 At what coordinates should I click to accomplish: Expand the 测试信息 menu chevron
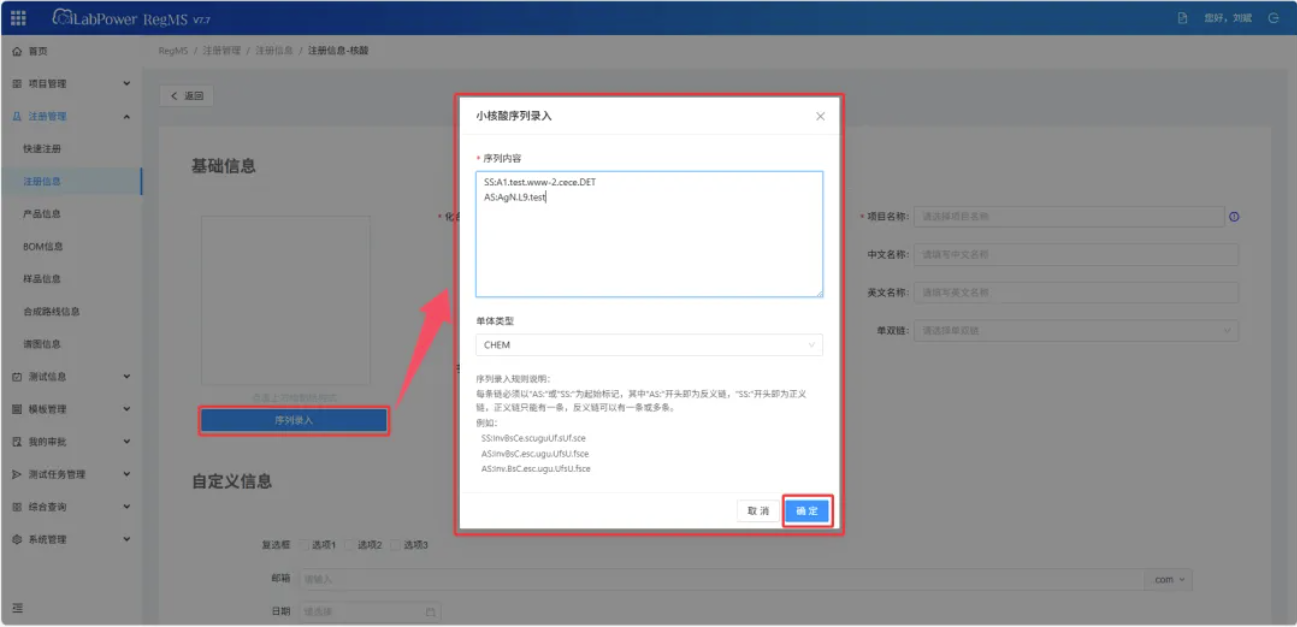[126, 377]
